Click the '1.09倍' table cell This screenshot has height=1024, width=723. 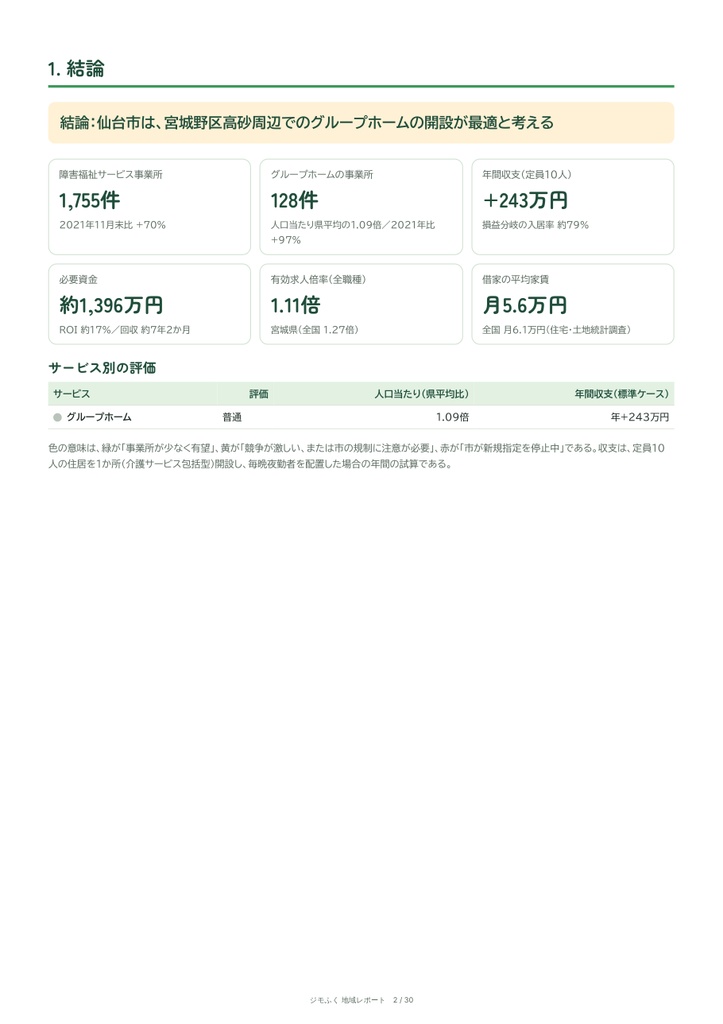point(453,417)
